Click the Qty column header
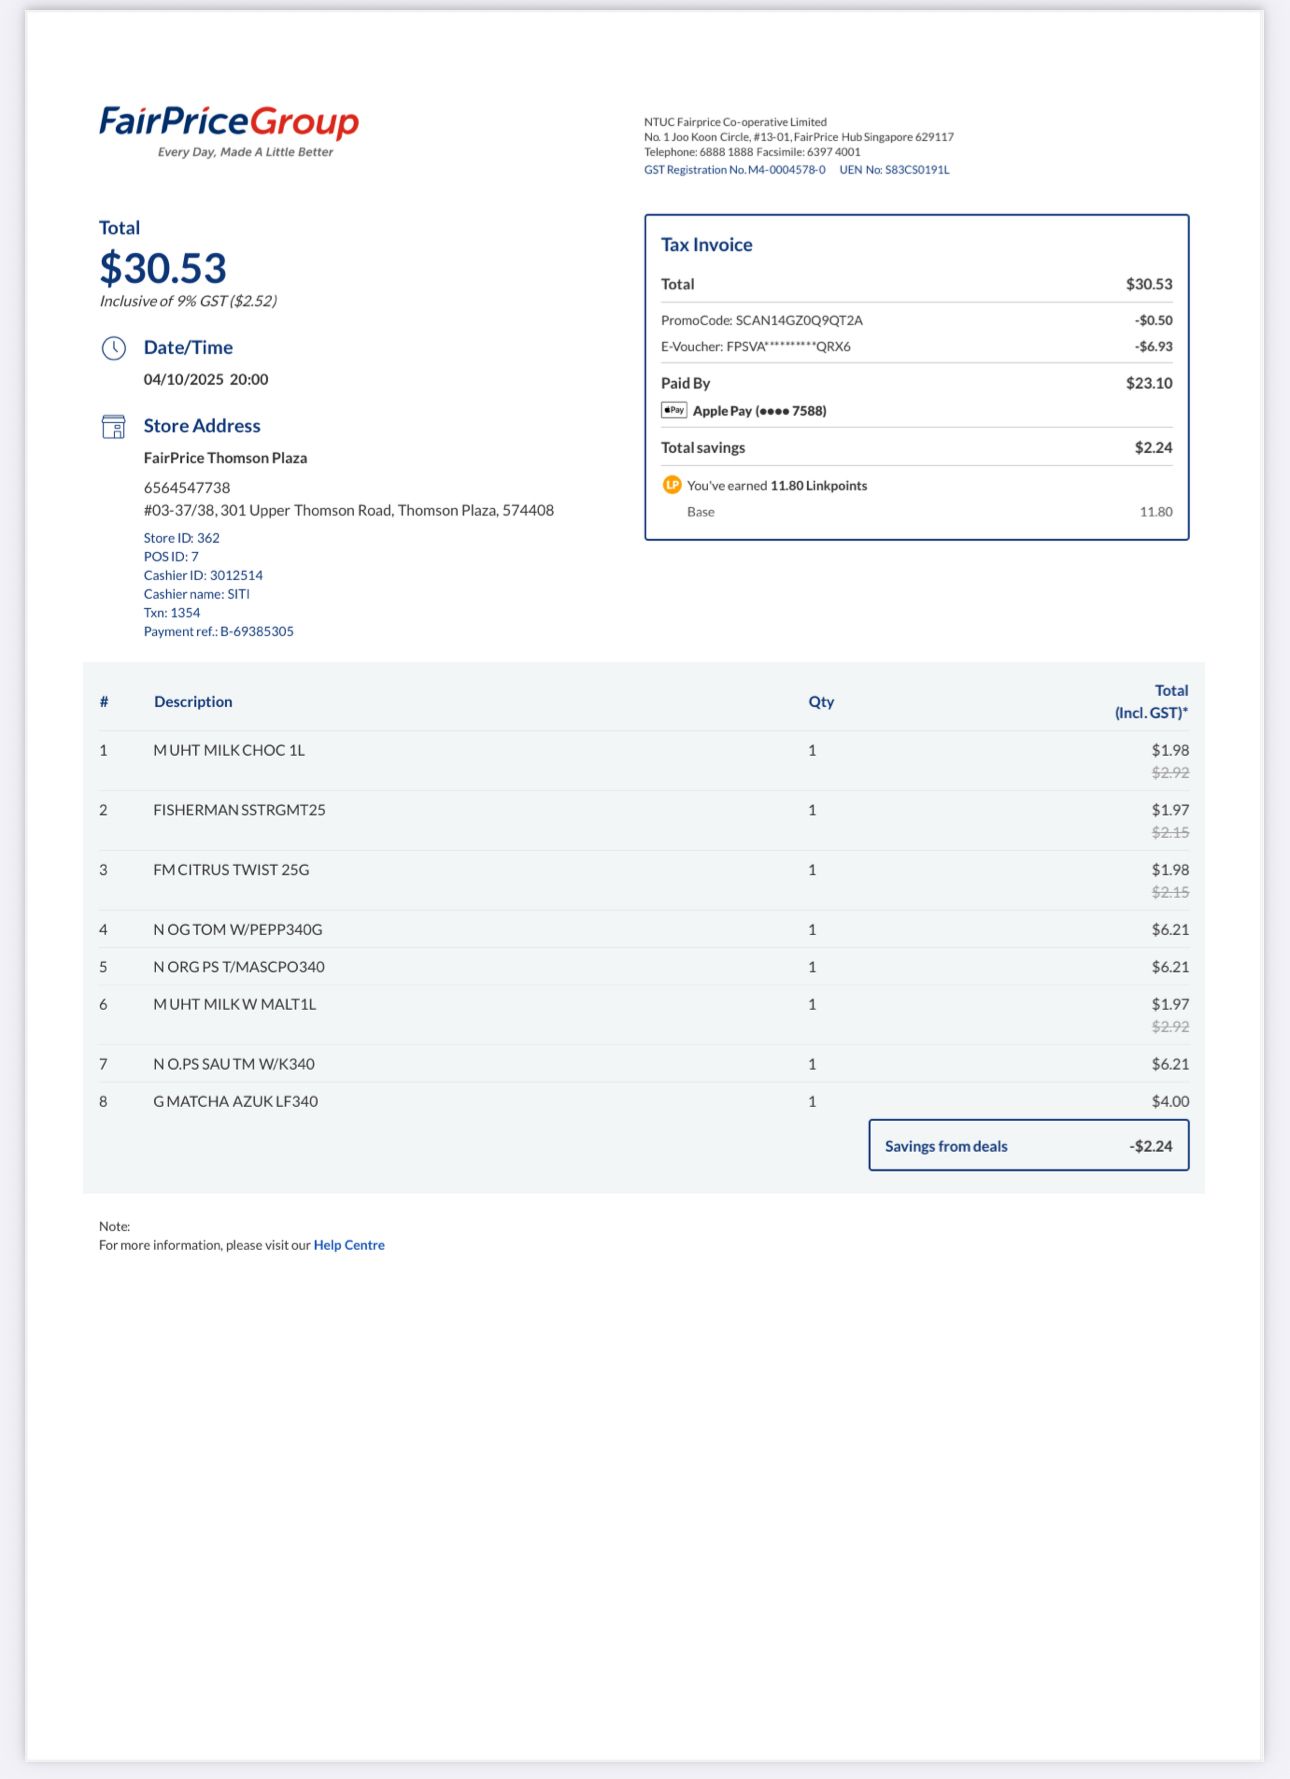This screenshot has height=1779, width=1290. coord(821,702)
